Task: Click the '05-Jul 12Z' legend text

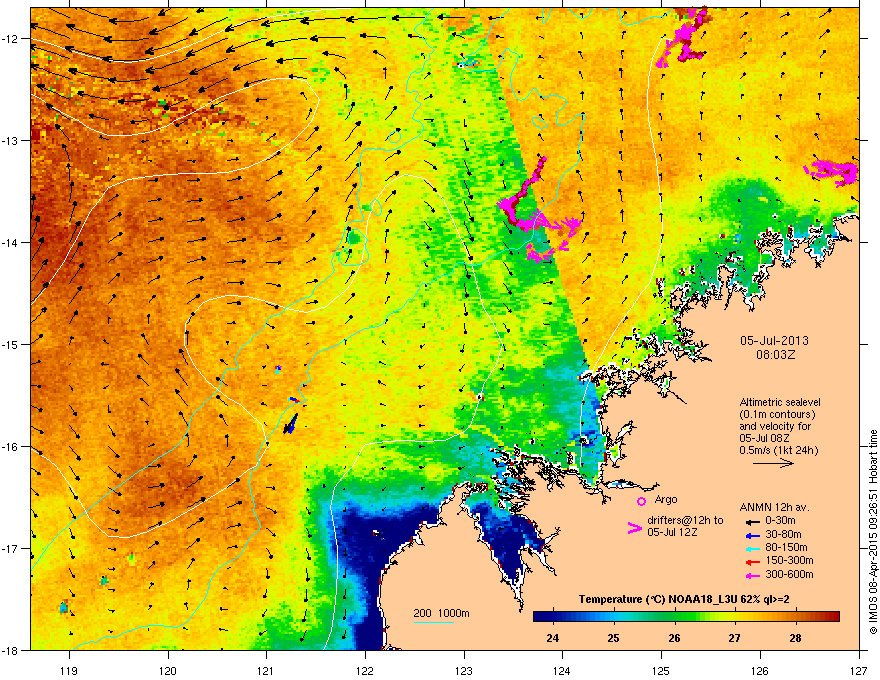Action: click(x=672, y=532)
